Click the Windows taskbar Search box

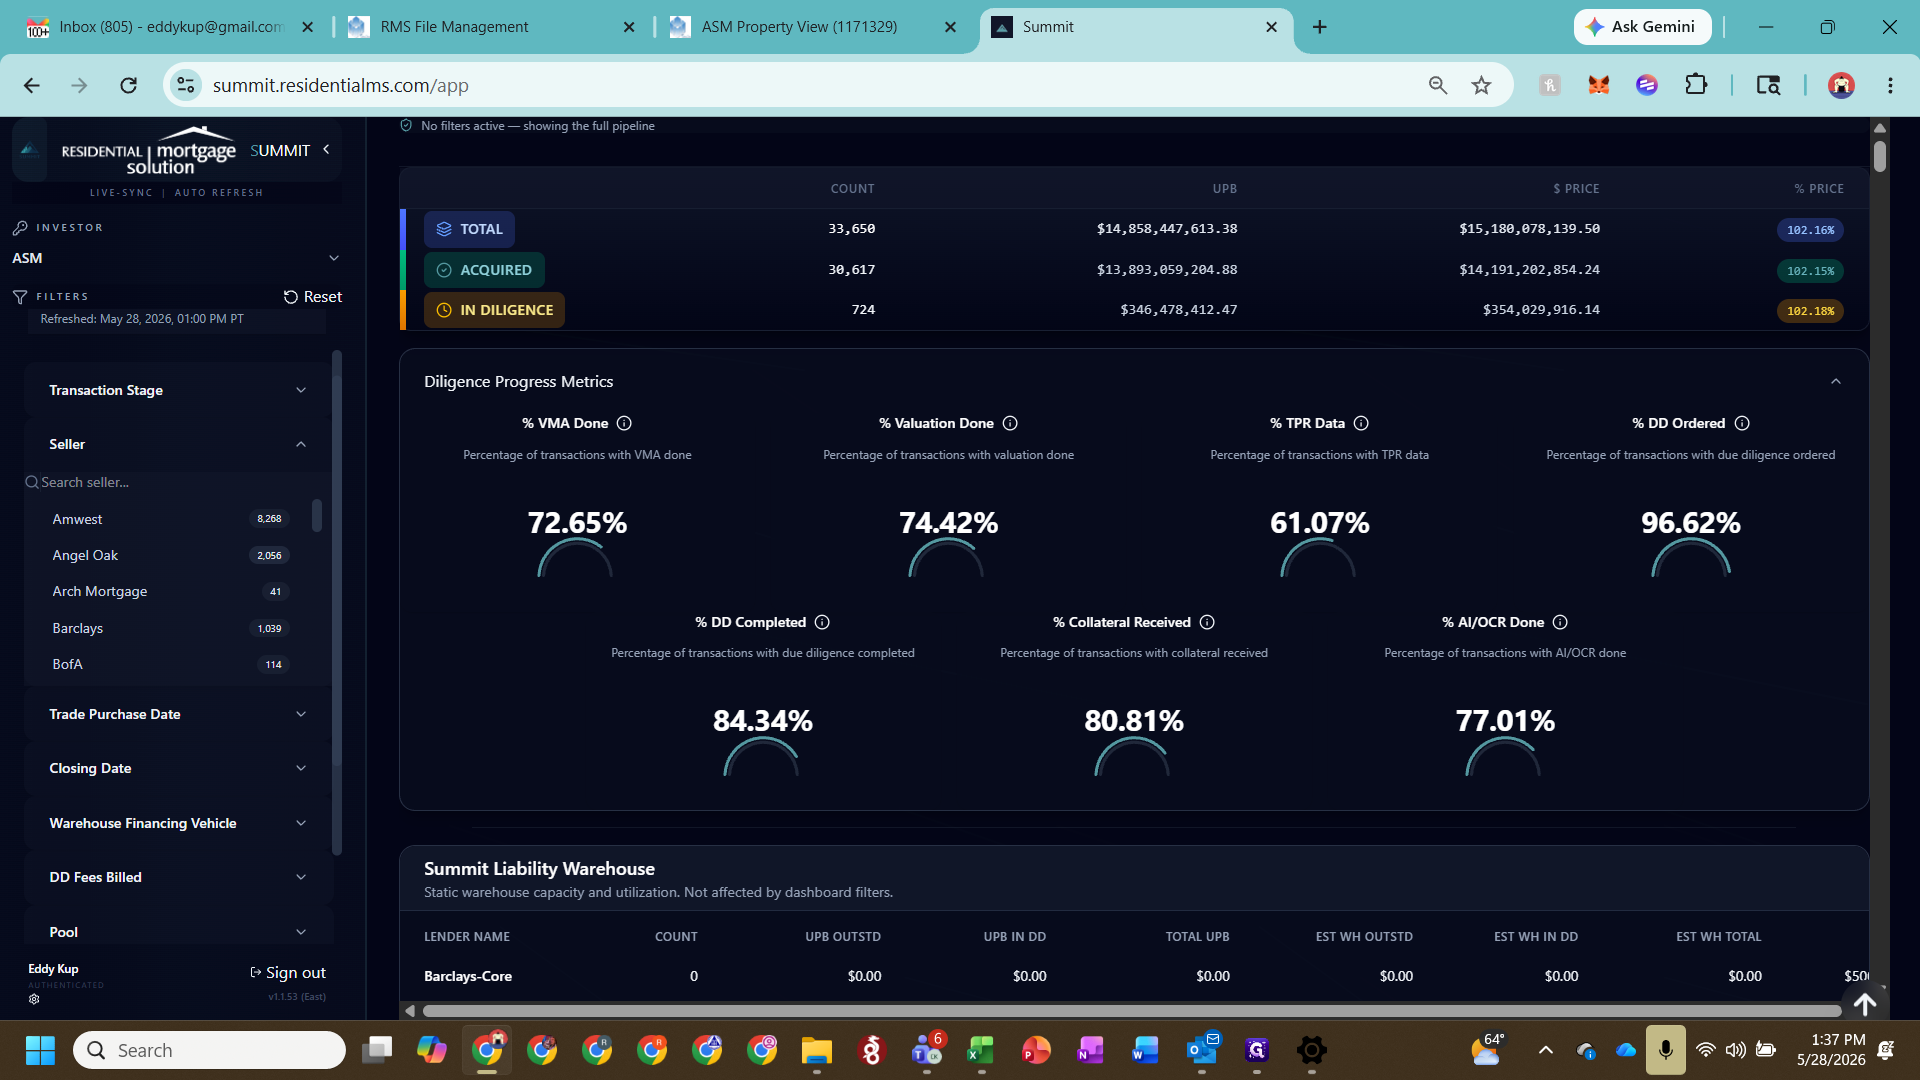209,1050
